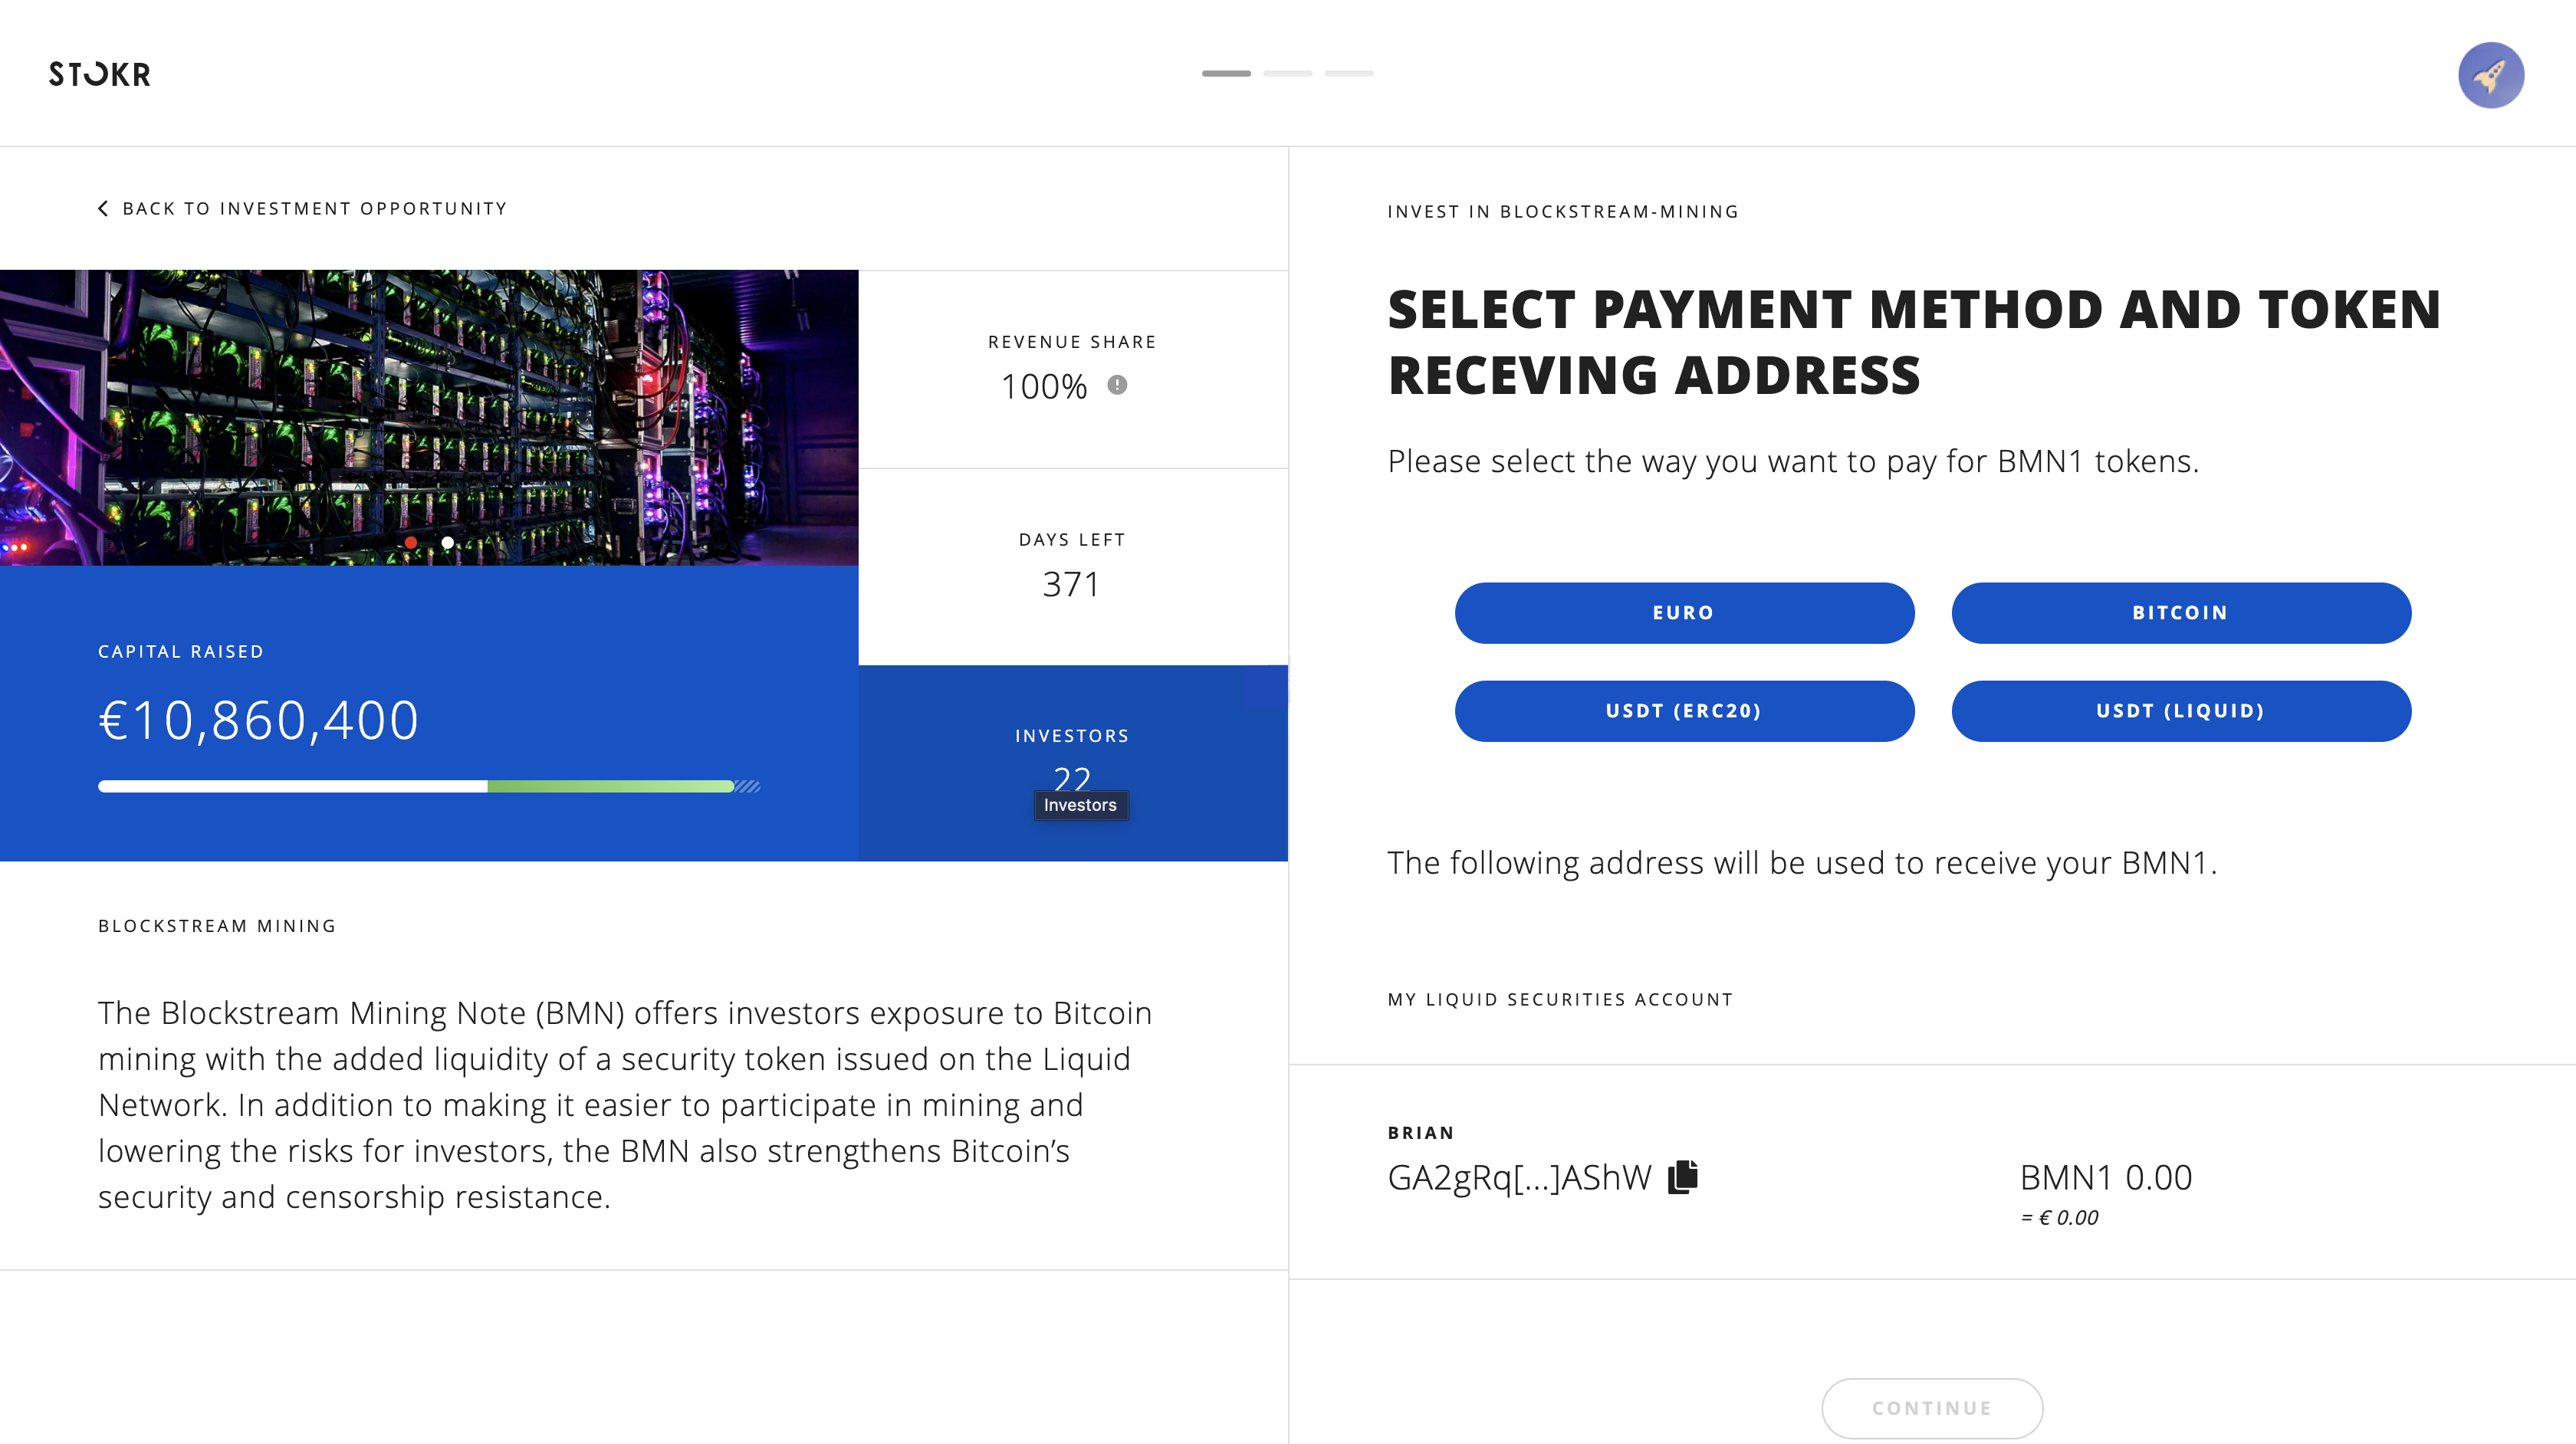Click the capital raised progress bar
The height and width of the screenshot is (1444, 2576).
point(428,787)
